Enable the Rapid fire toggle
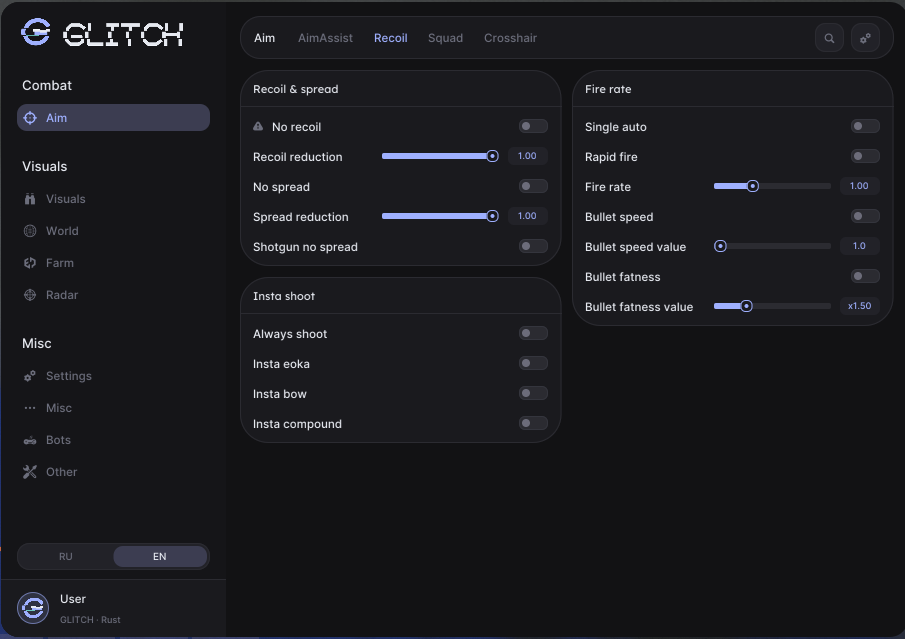905x639 pixels. [865, 156]
